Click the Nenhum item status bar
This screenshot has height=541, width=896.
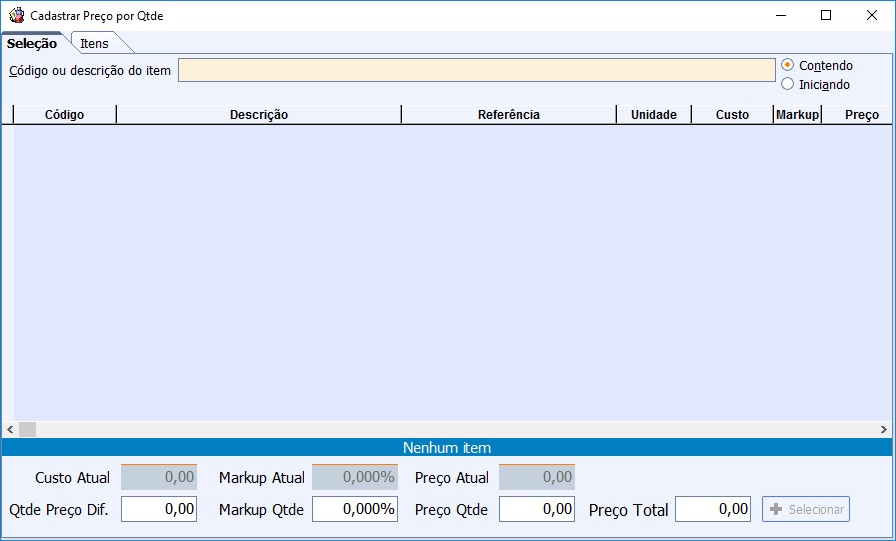[447, 447]
